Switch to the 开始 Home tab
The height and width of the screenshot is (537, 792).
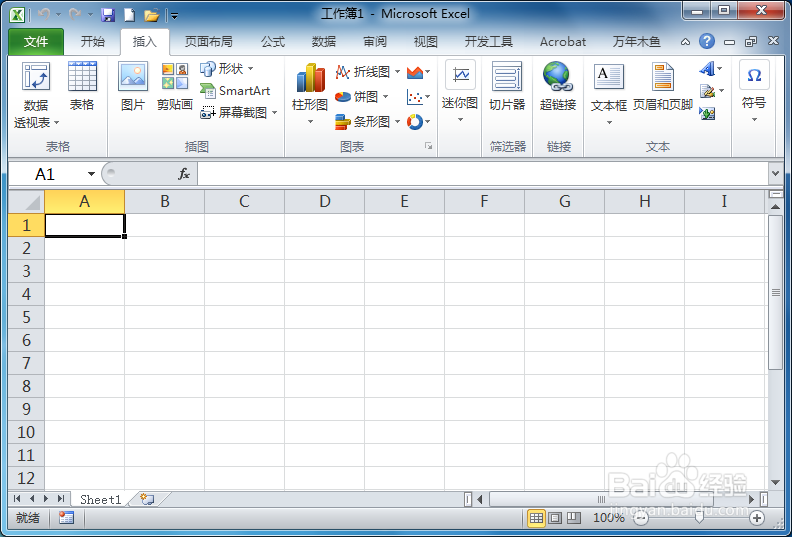pyautogui.click(x=93, y=41)
